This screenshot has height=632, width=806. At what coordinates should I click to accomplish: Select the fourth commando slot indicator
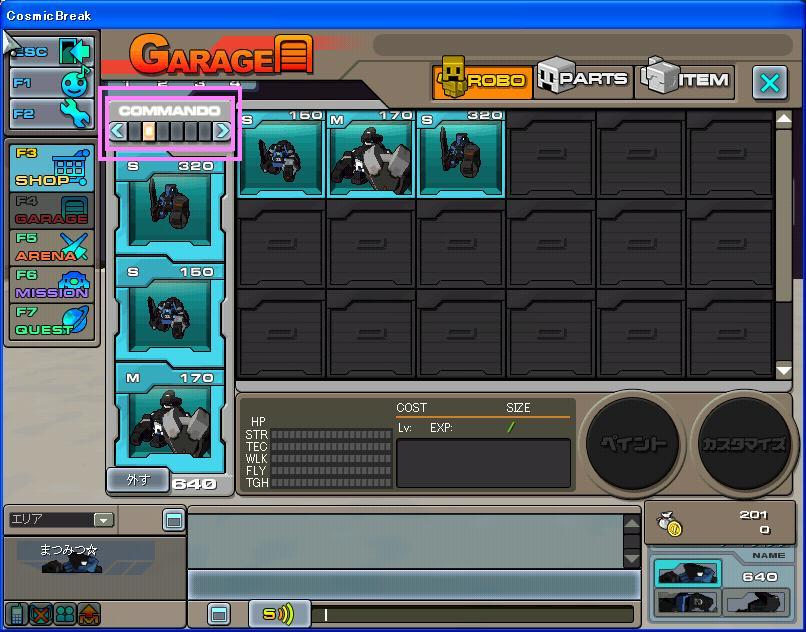click(177, 131)
